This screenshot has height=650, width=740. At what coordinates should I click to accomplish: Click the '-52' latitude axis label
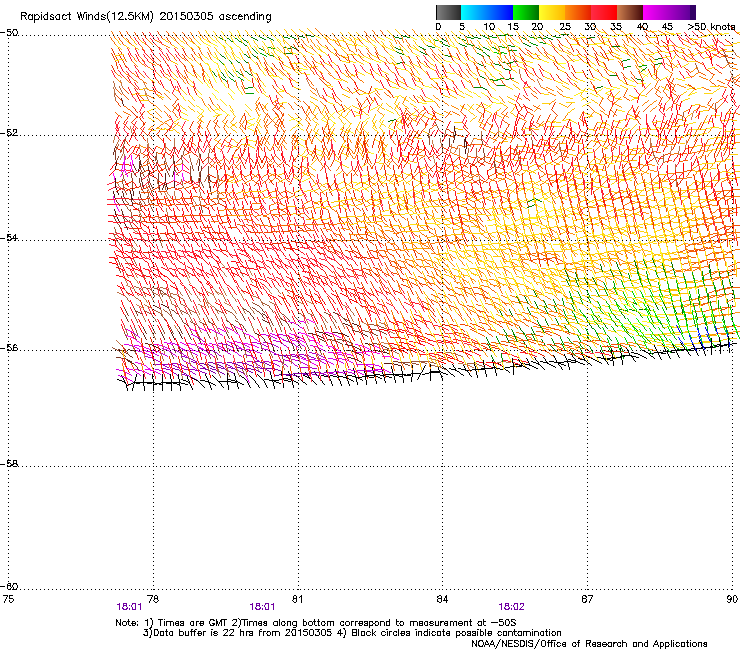9,133
